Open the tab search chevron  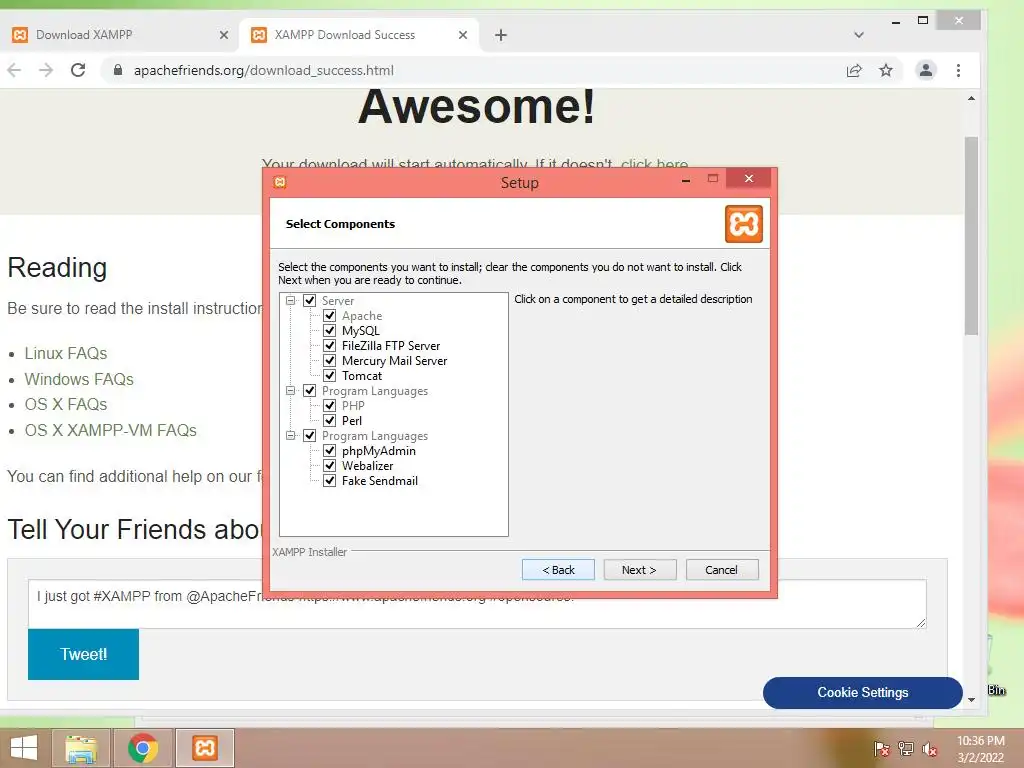click(859, 35)
